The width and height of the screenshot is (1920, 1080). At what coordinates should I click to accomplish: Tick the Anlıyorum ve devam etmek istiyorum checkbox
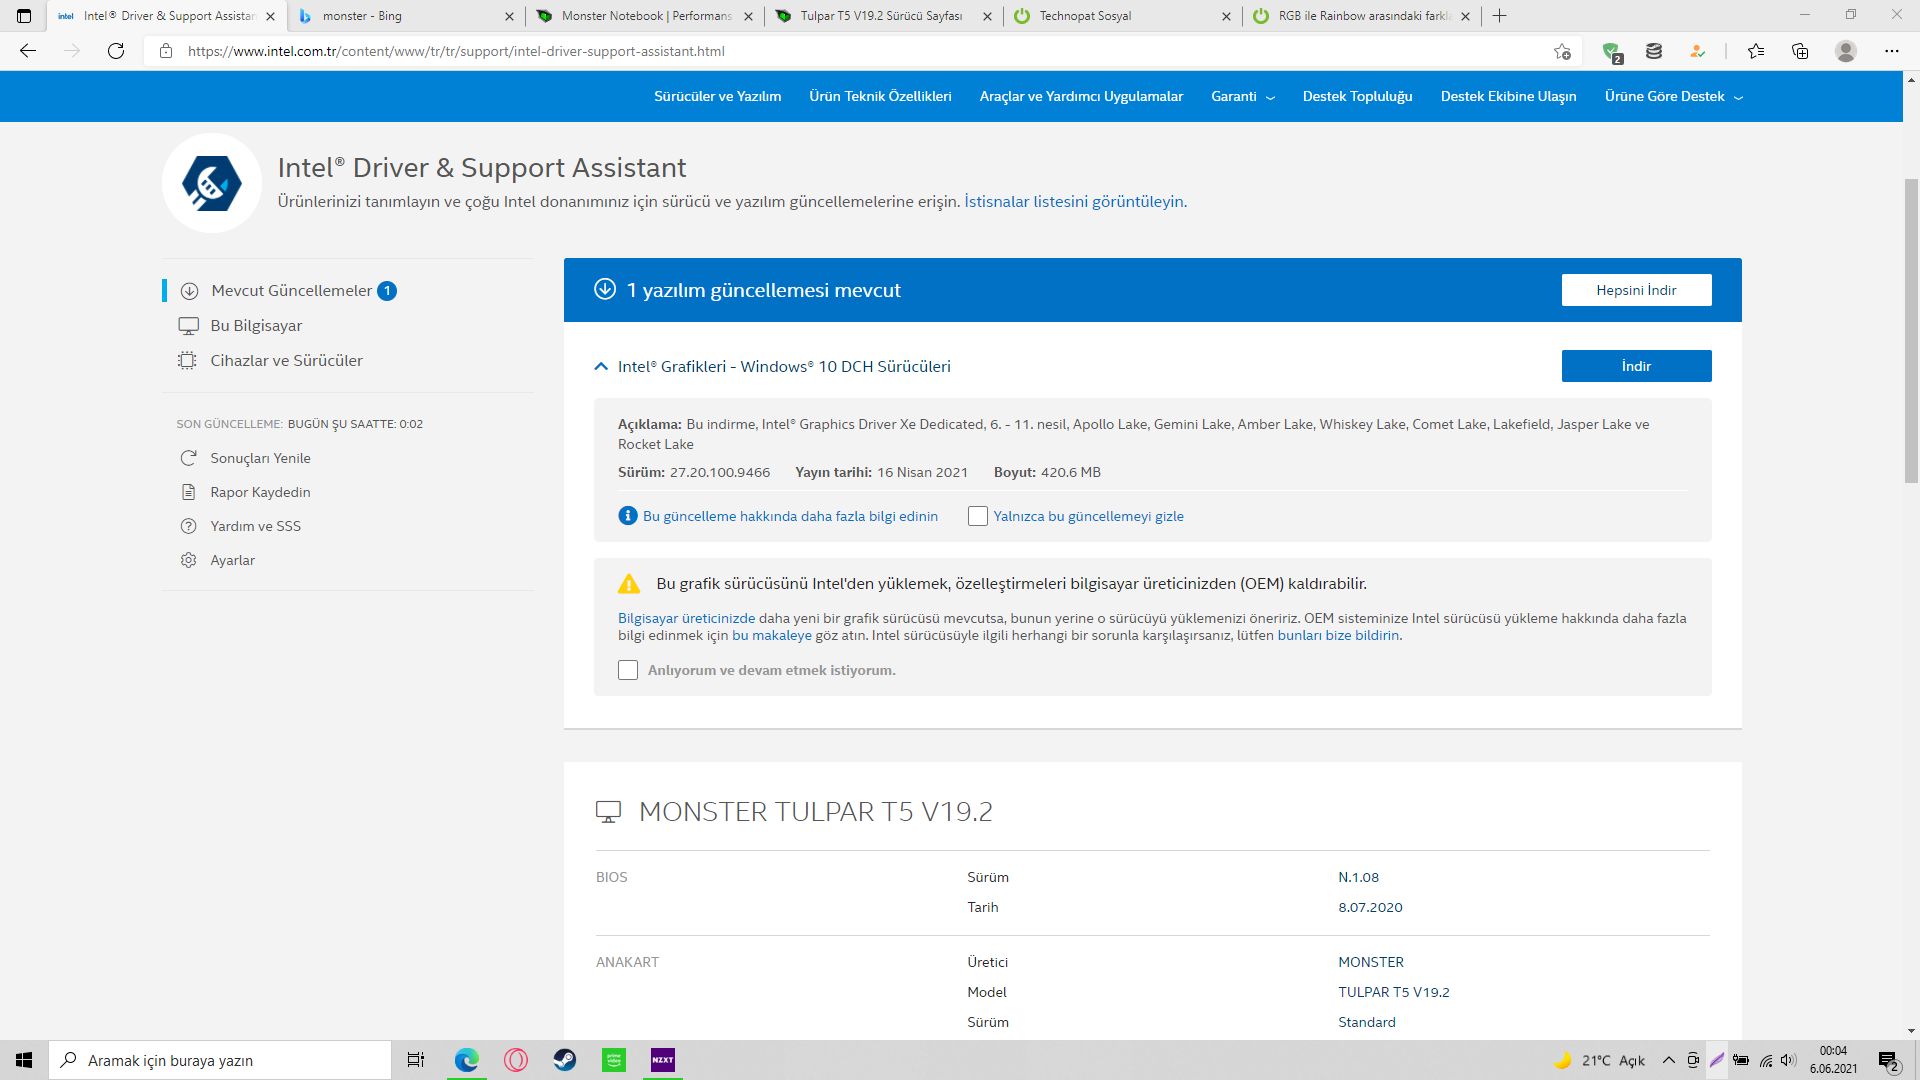point(628,670)
